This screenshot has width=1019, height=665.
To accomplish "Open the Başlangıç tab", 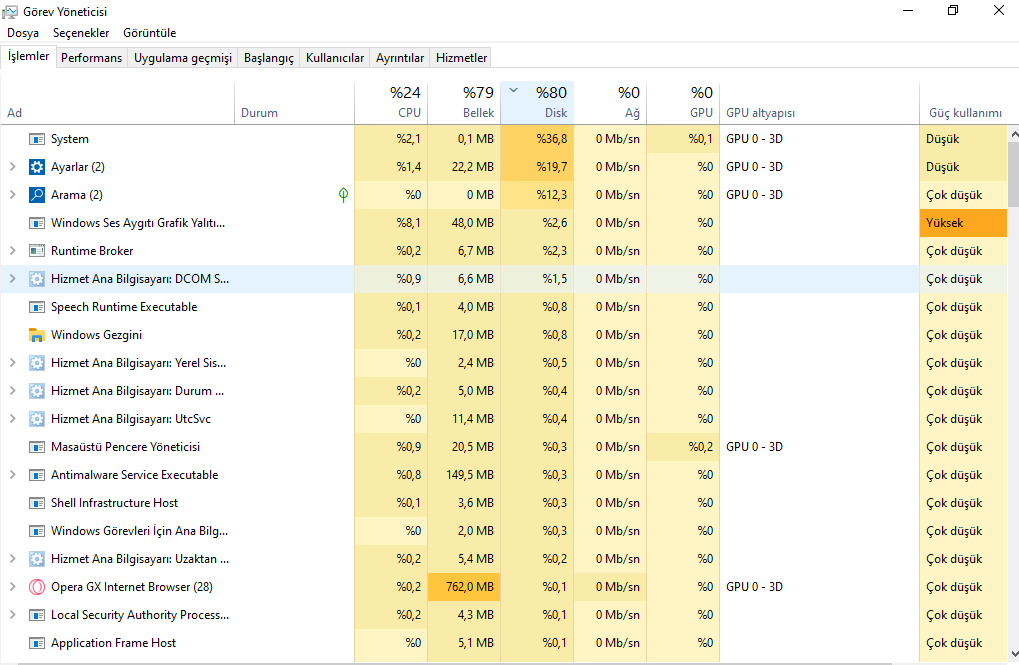I will click(x=269, y=58).
